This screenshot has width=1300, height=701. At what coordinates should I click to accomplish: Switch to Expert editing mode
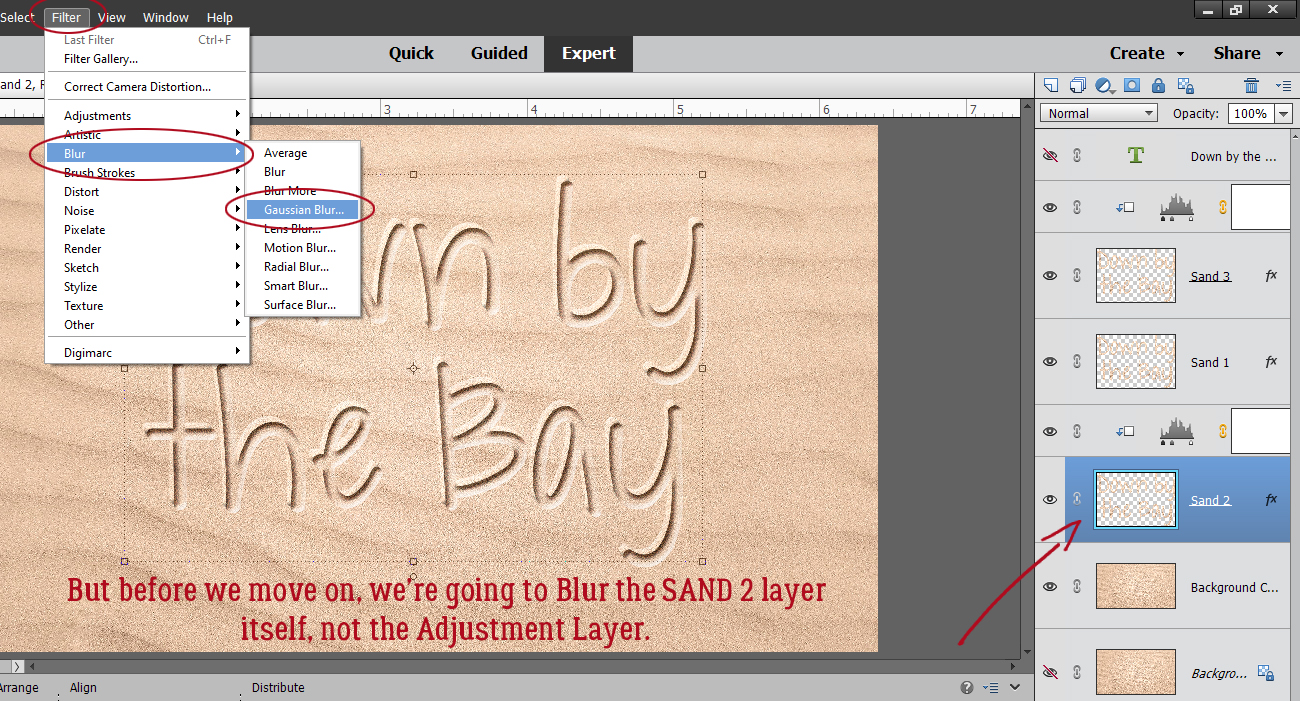tap(589, 53)
